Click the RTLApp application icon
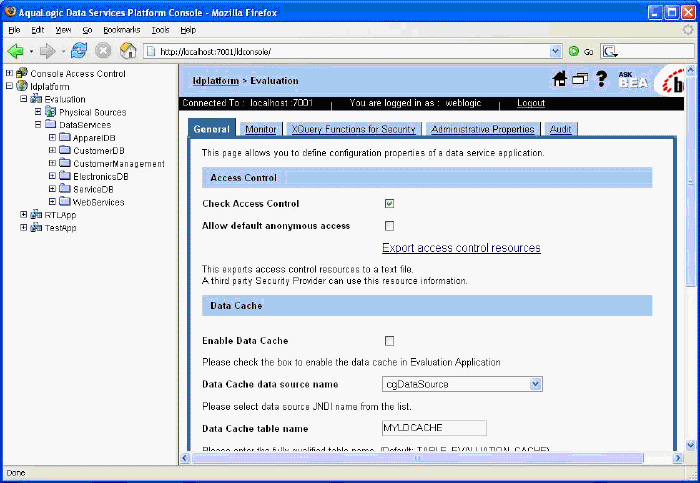The image size is (700, 483). point(36,215)
